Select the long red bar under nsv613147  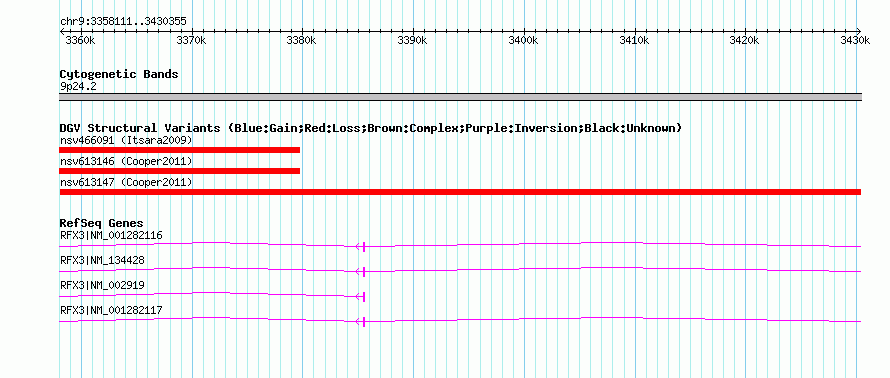coord(460,192)
